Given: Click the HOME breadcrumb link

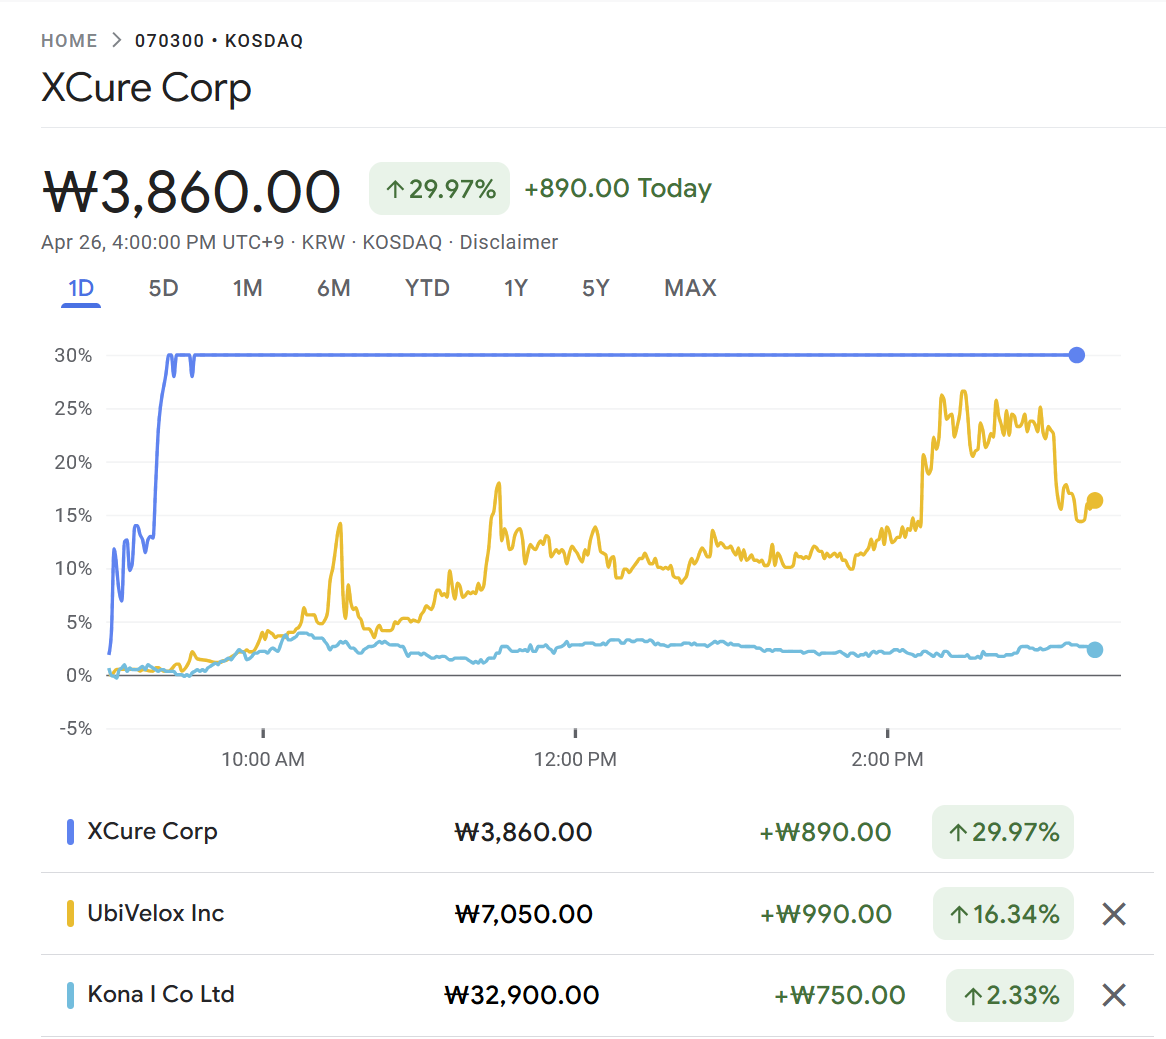Looking at the screenshot, I should coord(69,41).
